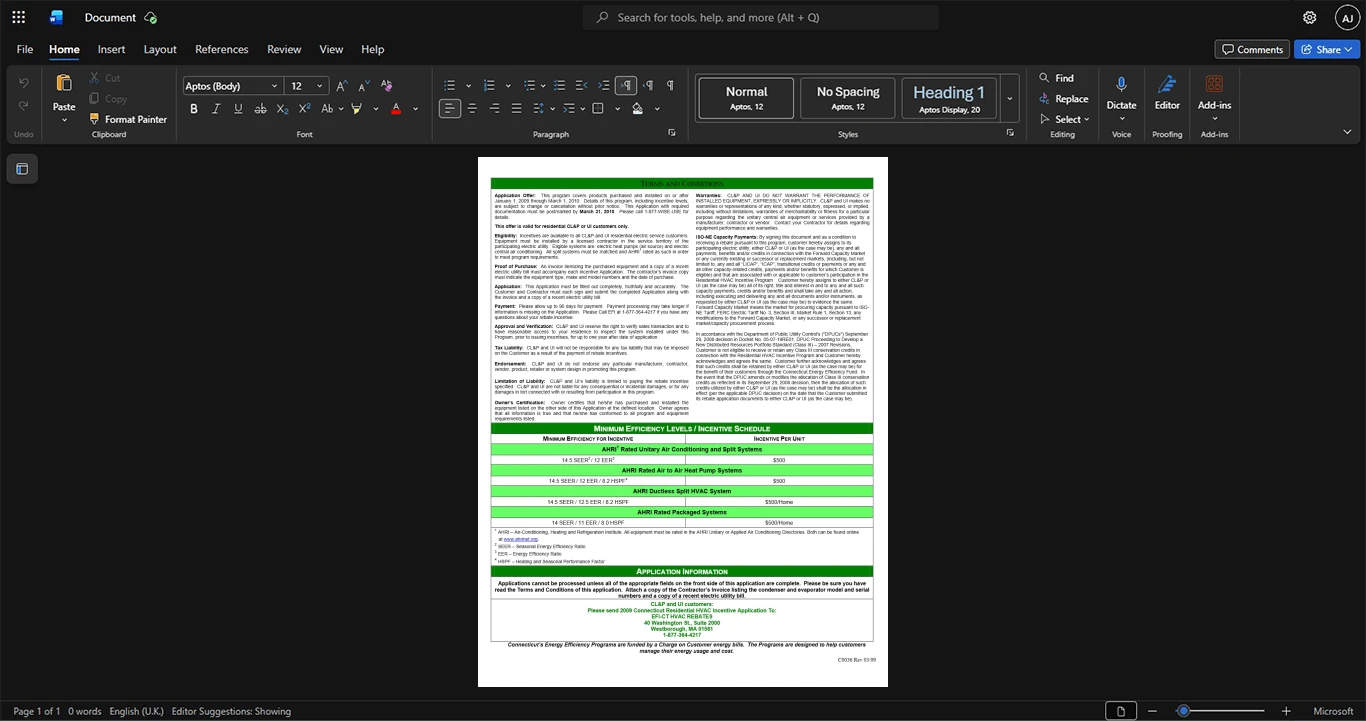
Task: Apply the Heading 1 style
Action: tap(949, 98)
